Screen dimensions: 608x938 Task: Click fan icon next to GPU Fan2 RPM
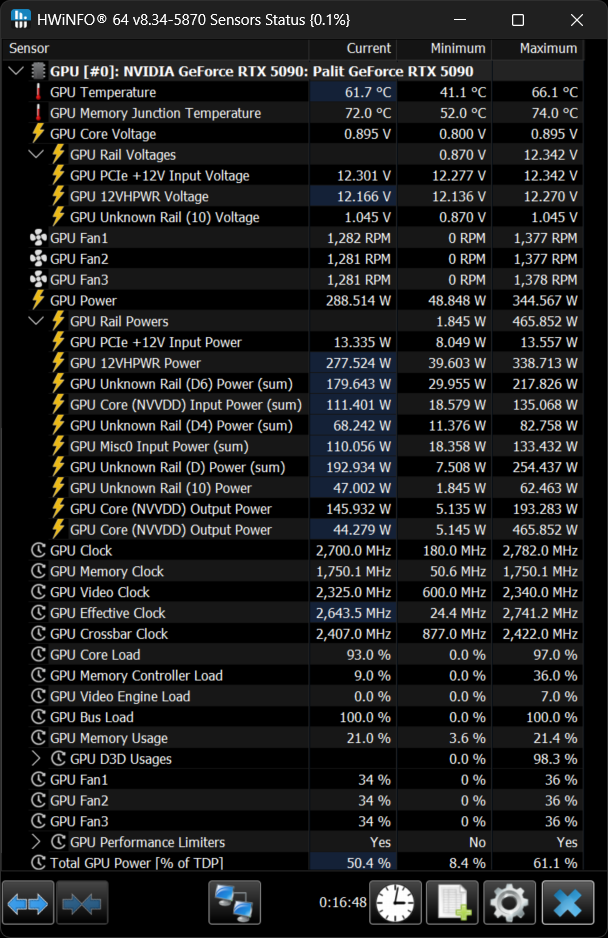38,259
